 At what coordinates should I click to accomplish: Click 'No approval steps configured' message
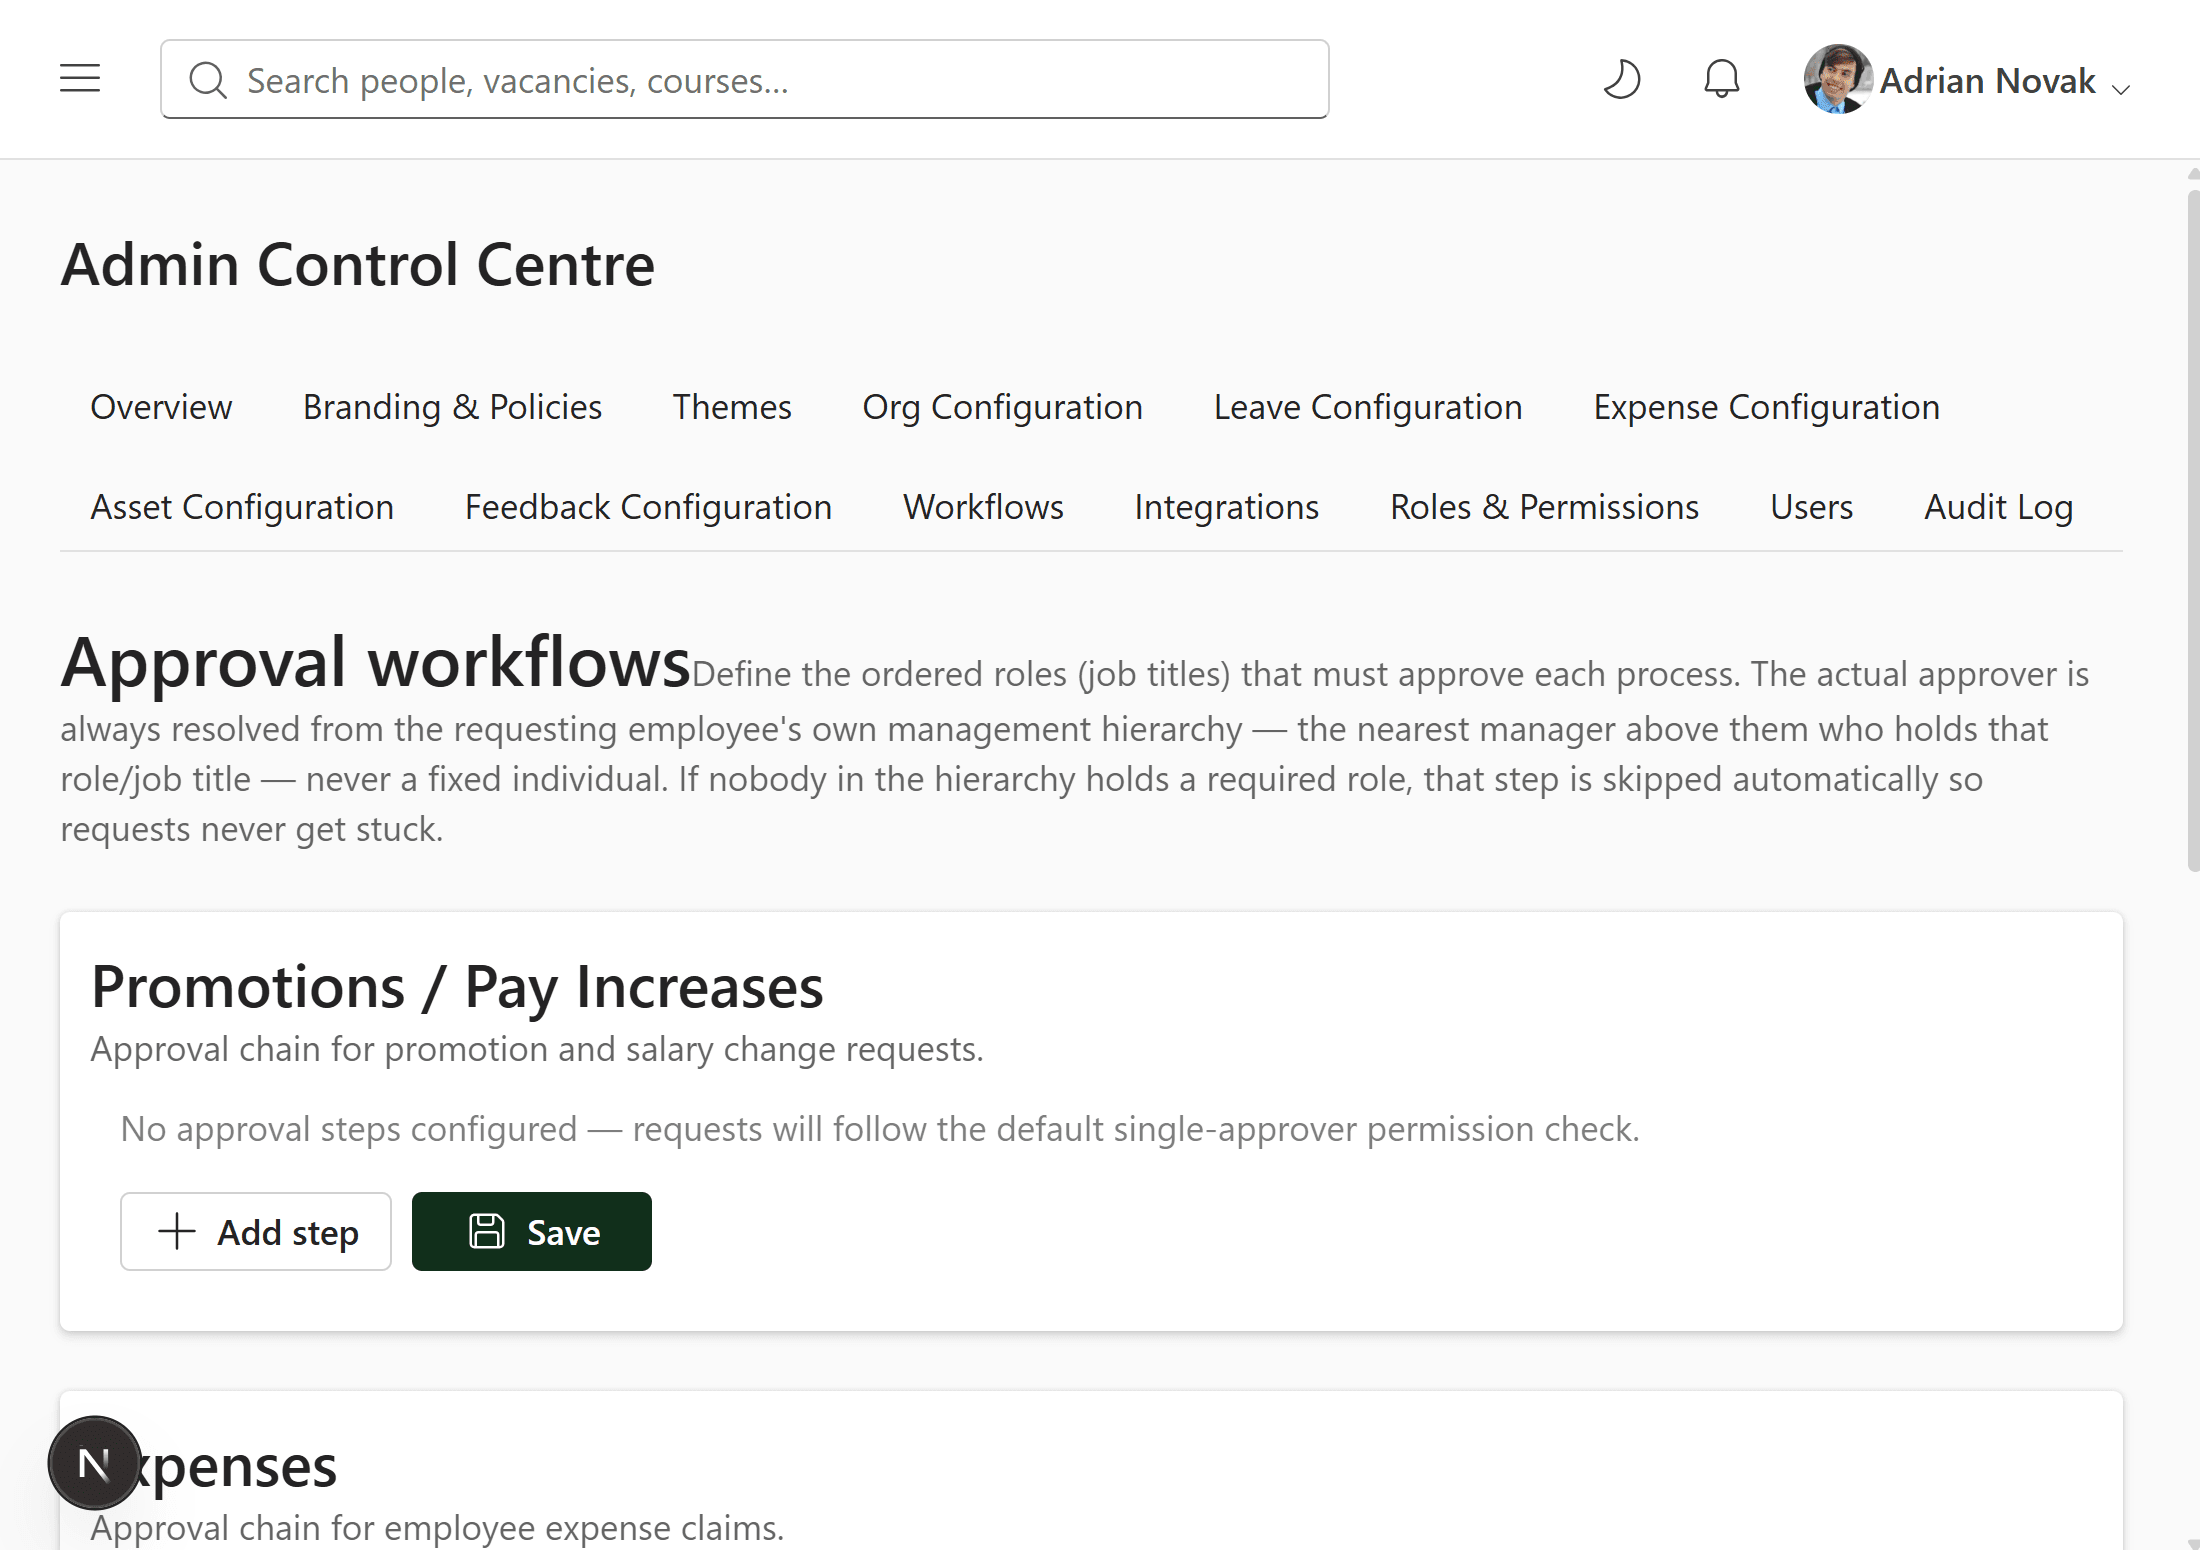[x=880, y=1129]
